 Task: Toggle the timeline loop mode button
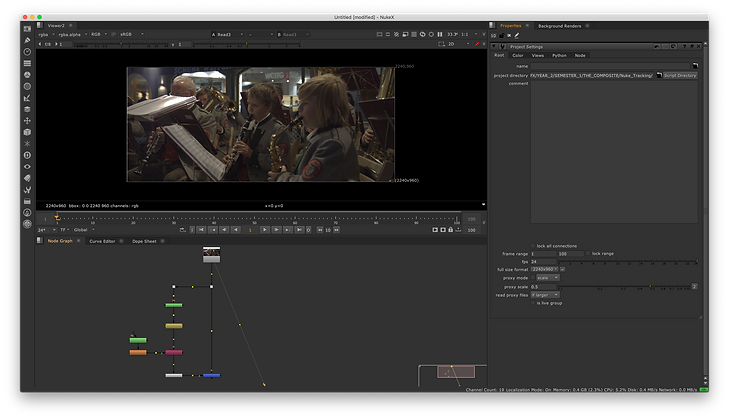[183, 230]
